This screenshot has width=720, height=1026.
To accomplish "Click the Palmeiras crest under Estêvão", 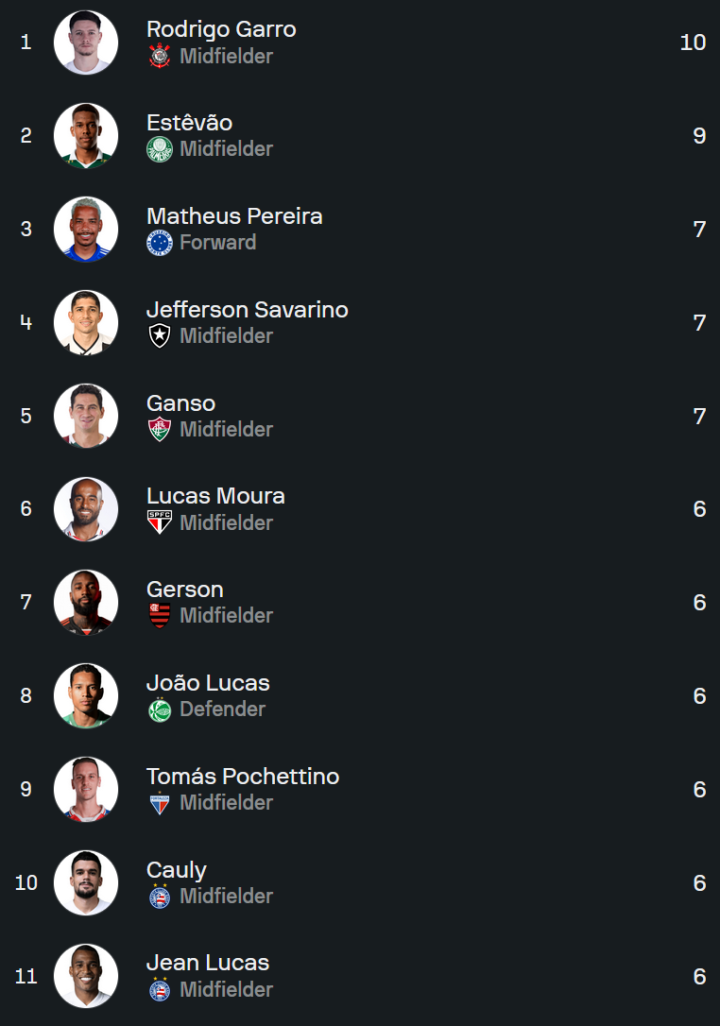I will click(159, 149).
